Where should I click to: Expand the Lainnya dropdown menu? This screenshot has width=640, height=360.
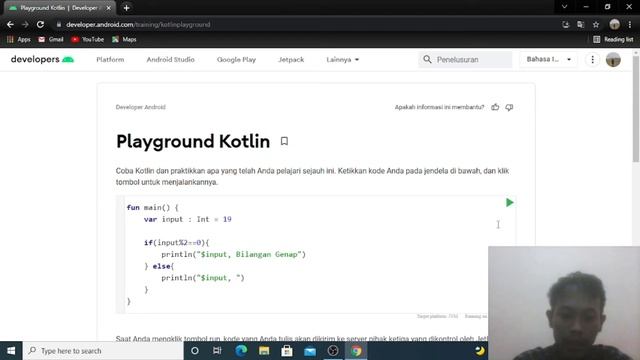[x=342, y=60]
